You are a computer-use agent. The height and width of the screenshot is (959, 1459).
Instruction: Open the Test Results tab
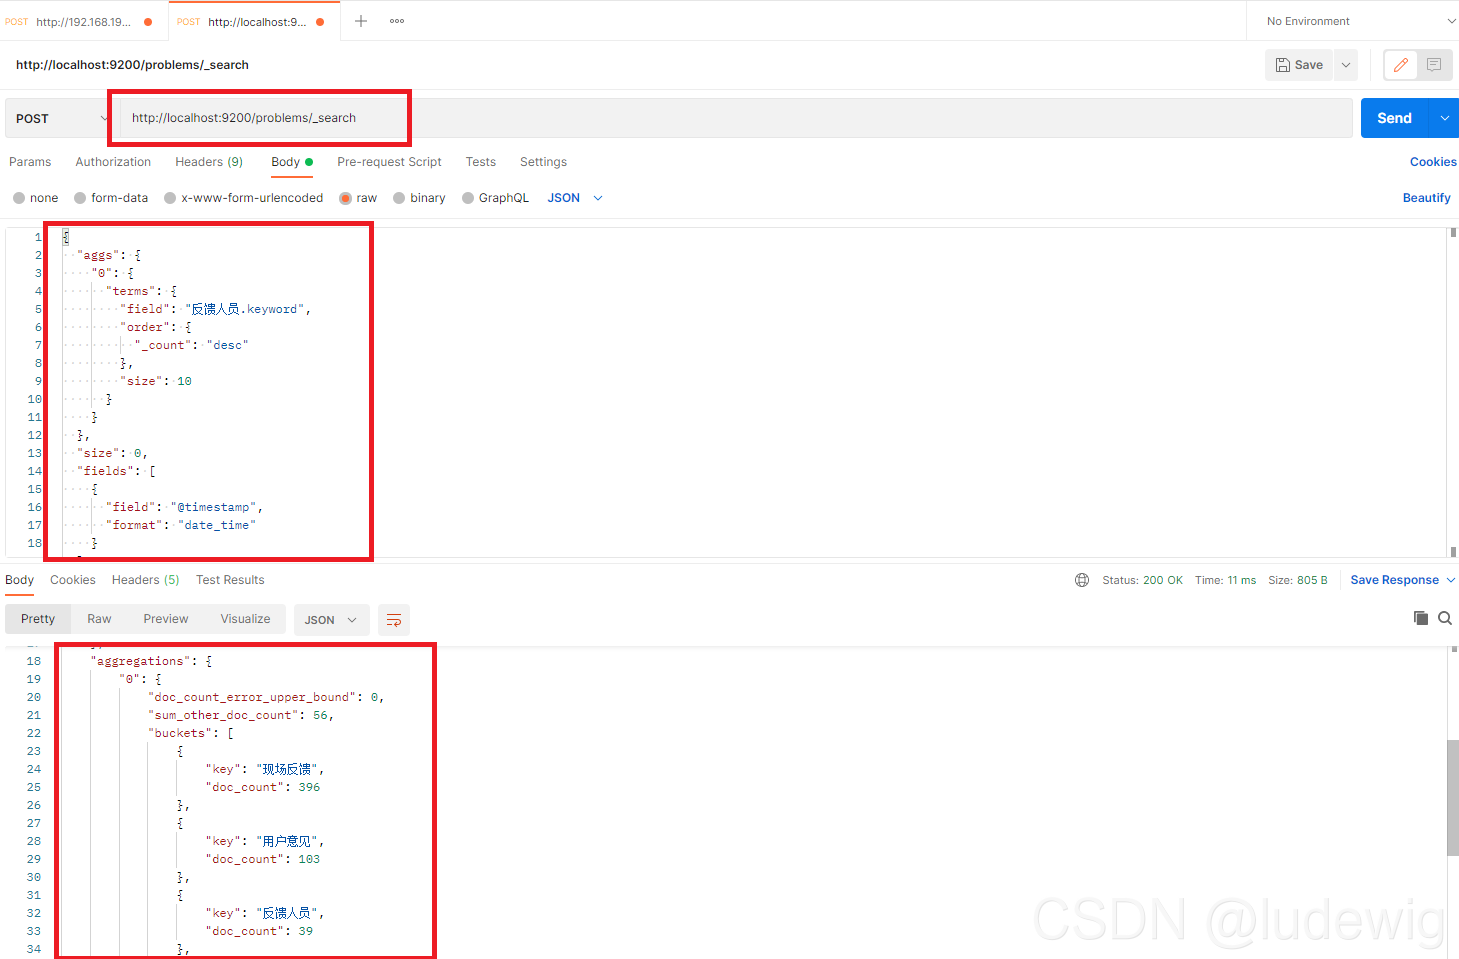(230, 580)
